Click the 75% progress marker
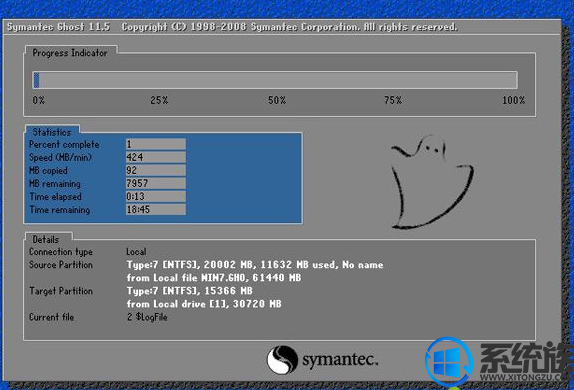The image size is (574, 390). pyautogui.click(x=393, y=100)
